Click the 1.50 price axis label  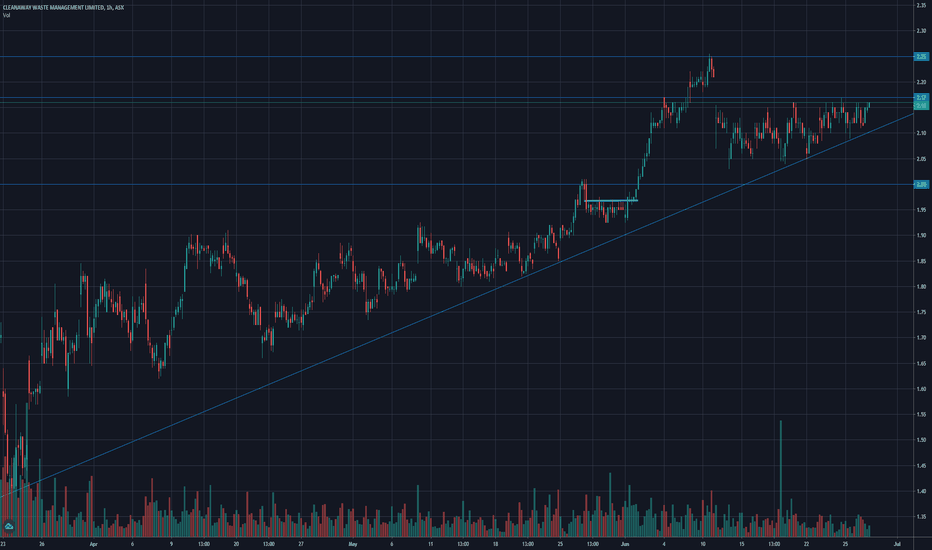click(921, 440)
